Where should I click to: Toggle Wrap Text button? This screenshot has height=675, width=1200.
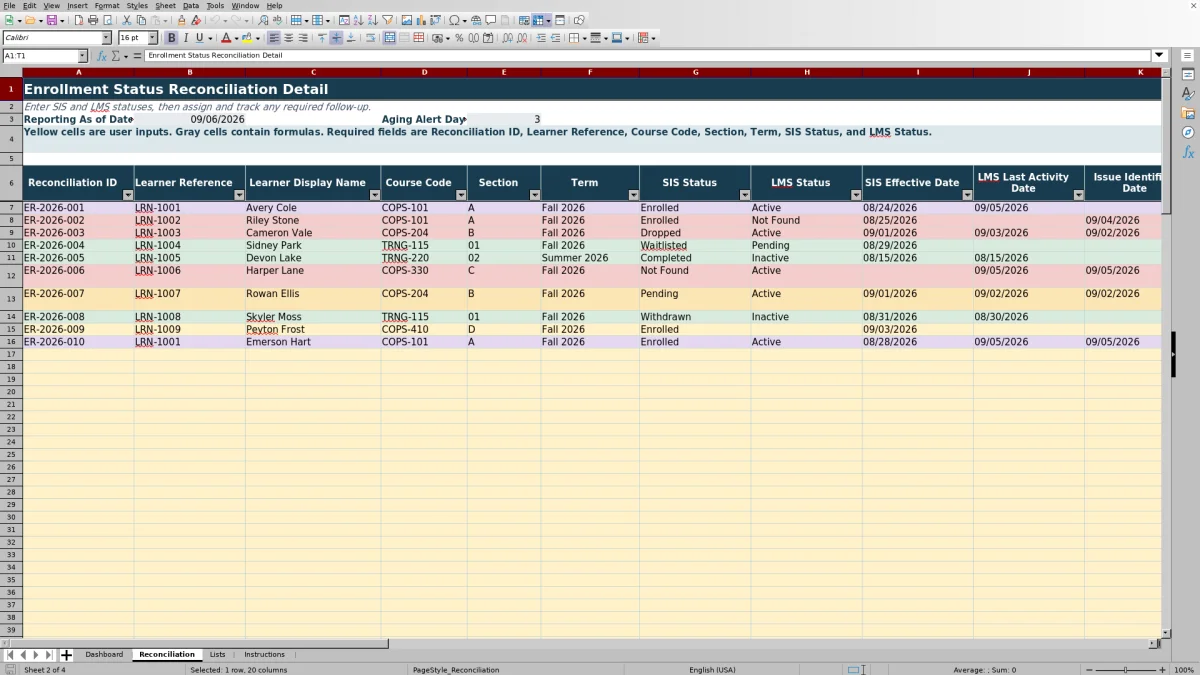(370, 38)
